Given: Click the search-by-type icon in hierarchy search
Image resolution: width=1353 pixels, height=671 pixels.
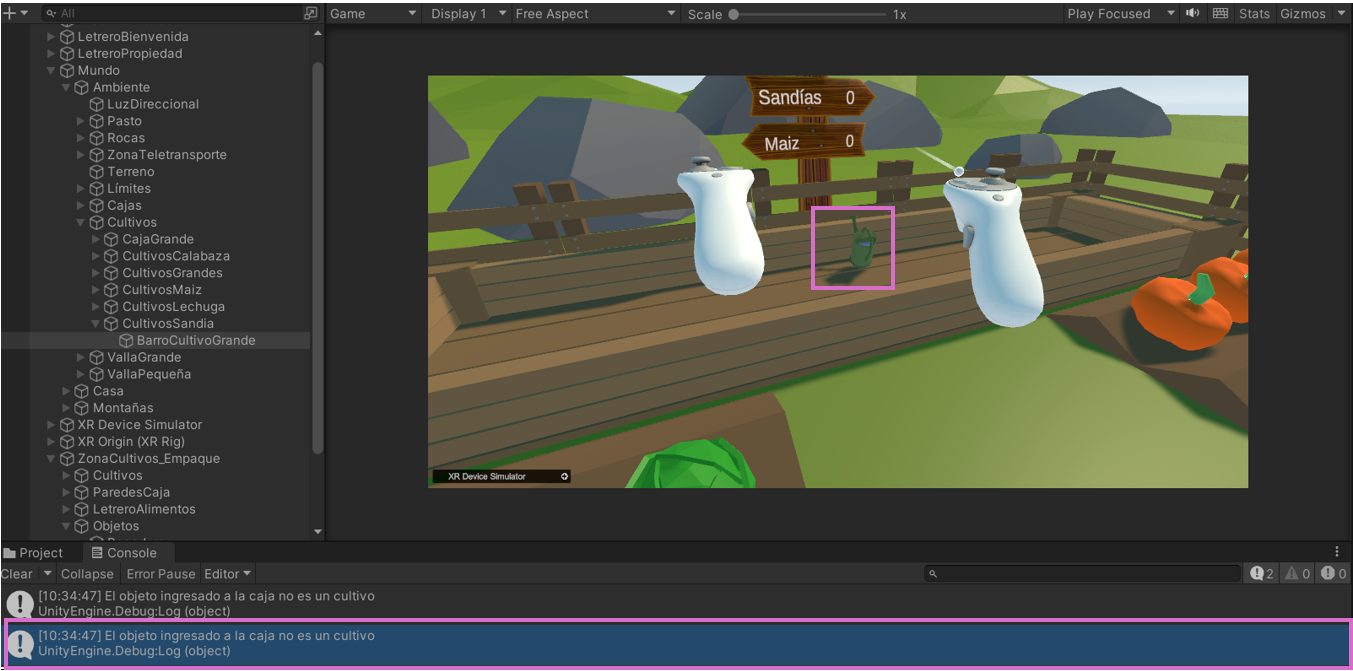Looking at the screenshot, I should click(x=310, y=14).
